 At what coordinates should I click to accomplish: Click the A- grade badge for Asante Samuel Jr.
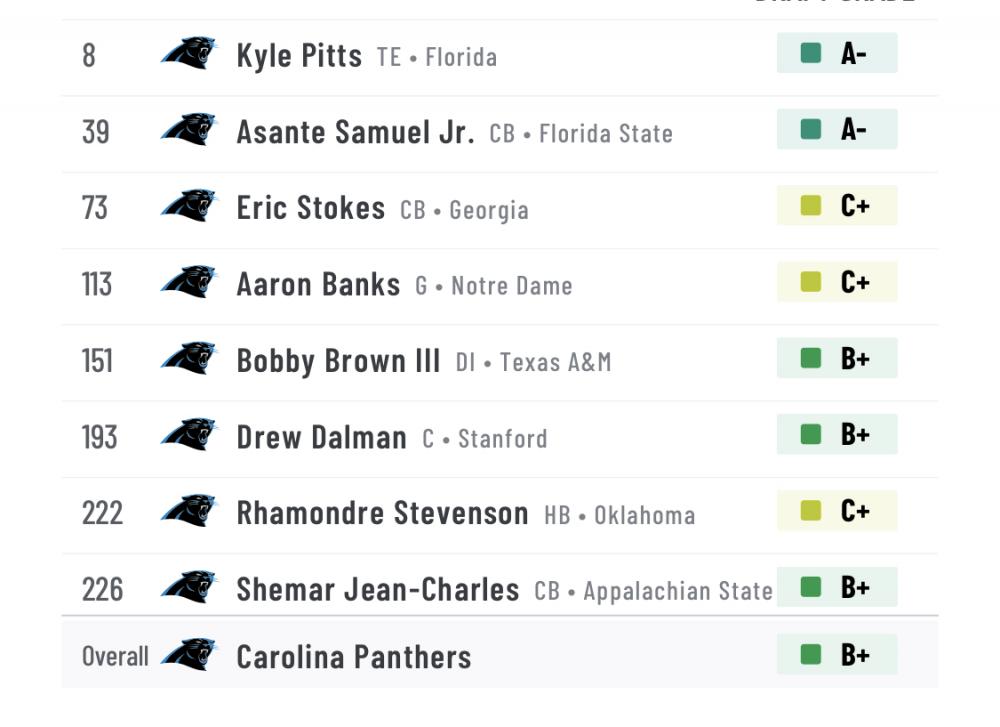tap(837, 130)
